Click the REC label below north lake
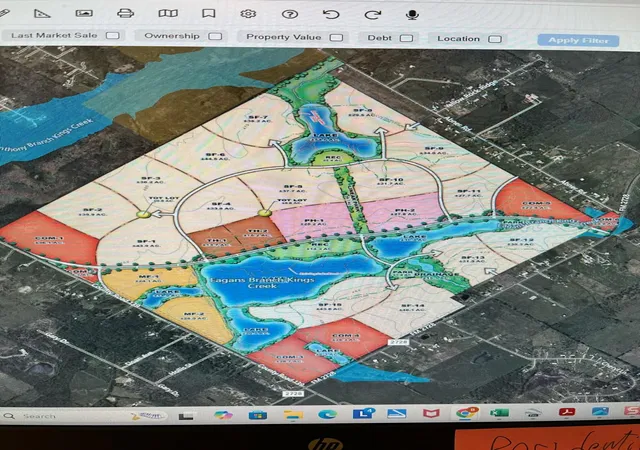The width and height of the screenshot is (640, 450). (333, 158)
